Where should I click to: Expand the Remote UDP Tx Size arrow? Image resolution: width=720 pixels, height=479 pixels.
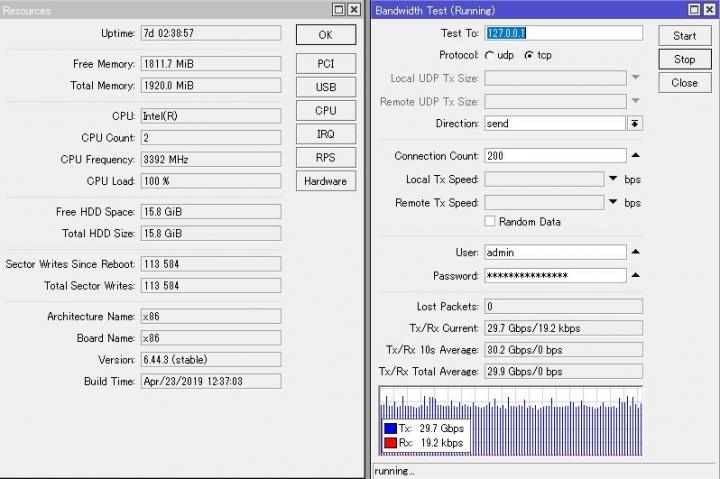click(636, 101)
